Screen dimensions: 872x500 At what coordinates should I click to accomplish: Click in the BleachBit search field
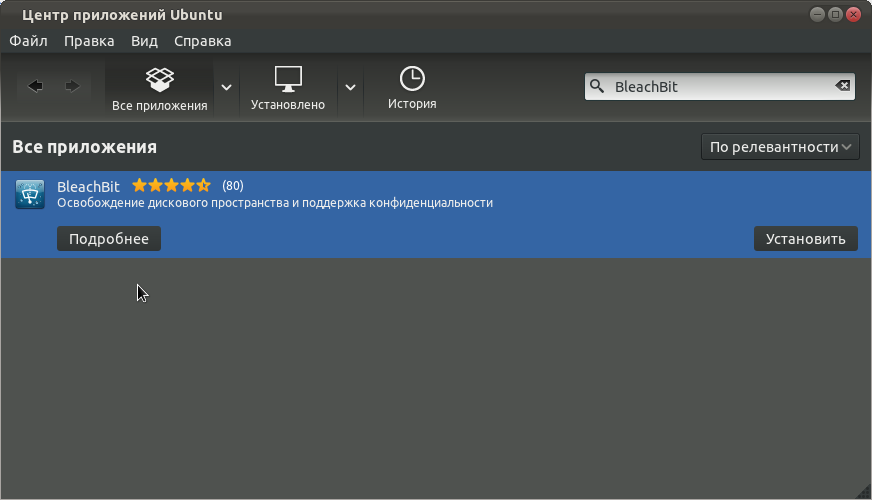(720, 87)
